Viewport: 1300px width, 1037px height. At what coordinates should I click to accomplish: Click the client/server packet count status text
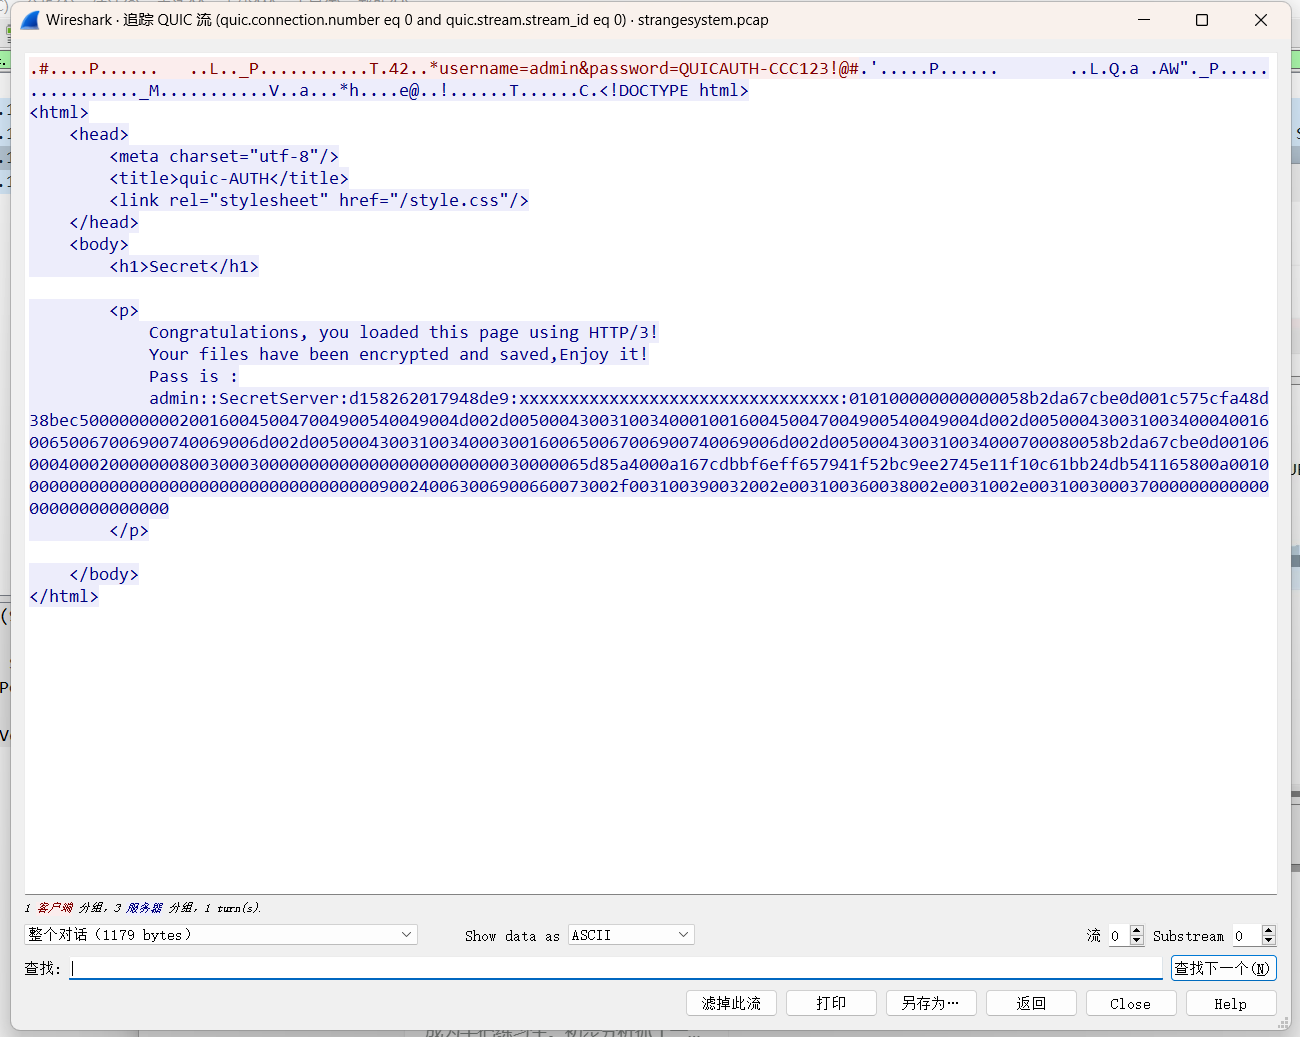[142, 908]
